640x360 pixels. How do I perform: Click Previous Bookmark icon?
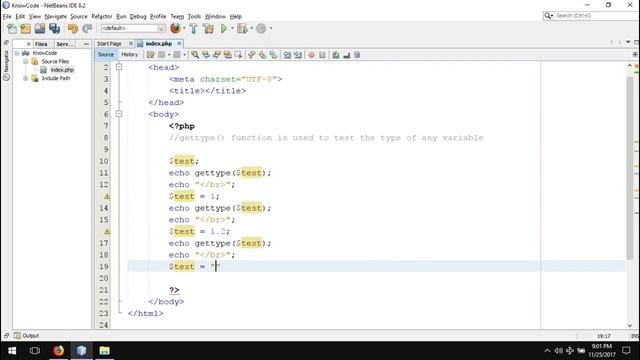[251, 55]
